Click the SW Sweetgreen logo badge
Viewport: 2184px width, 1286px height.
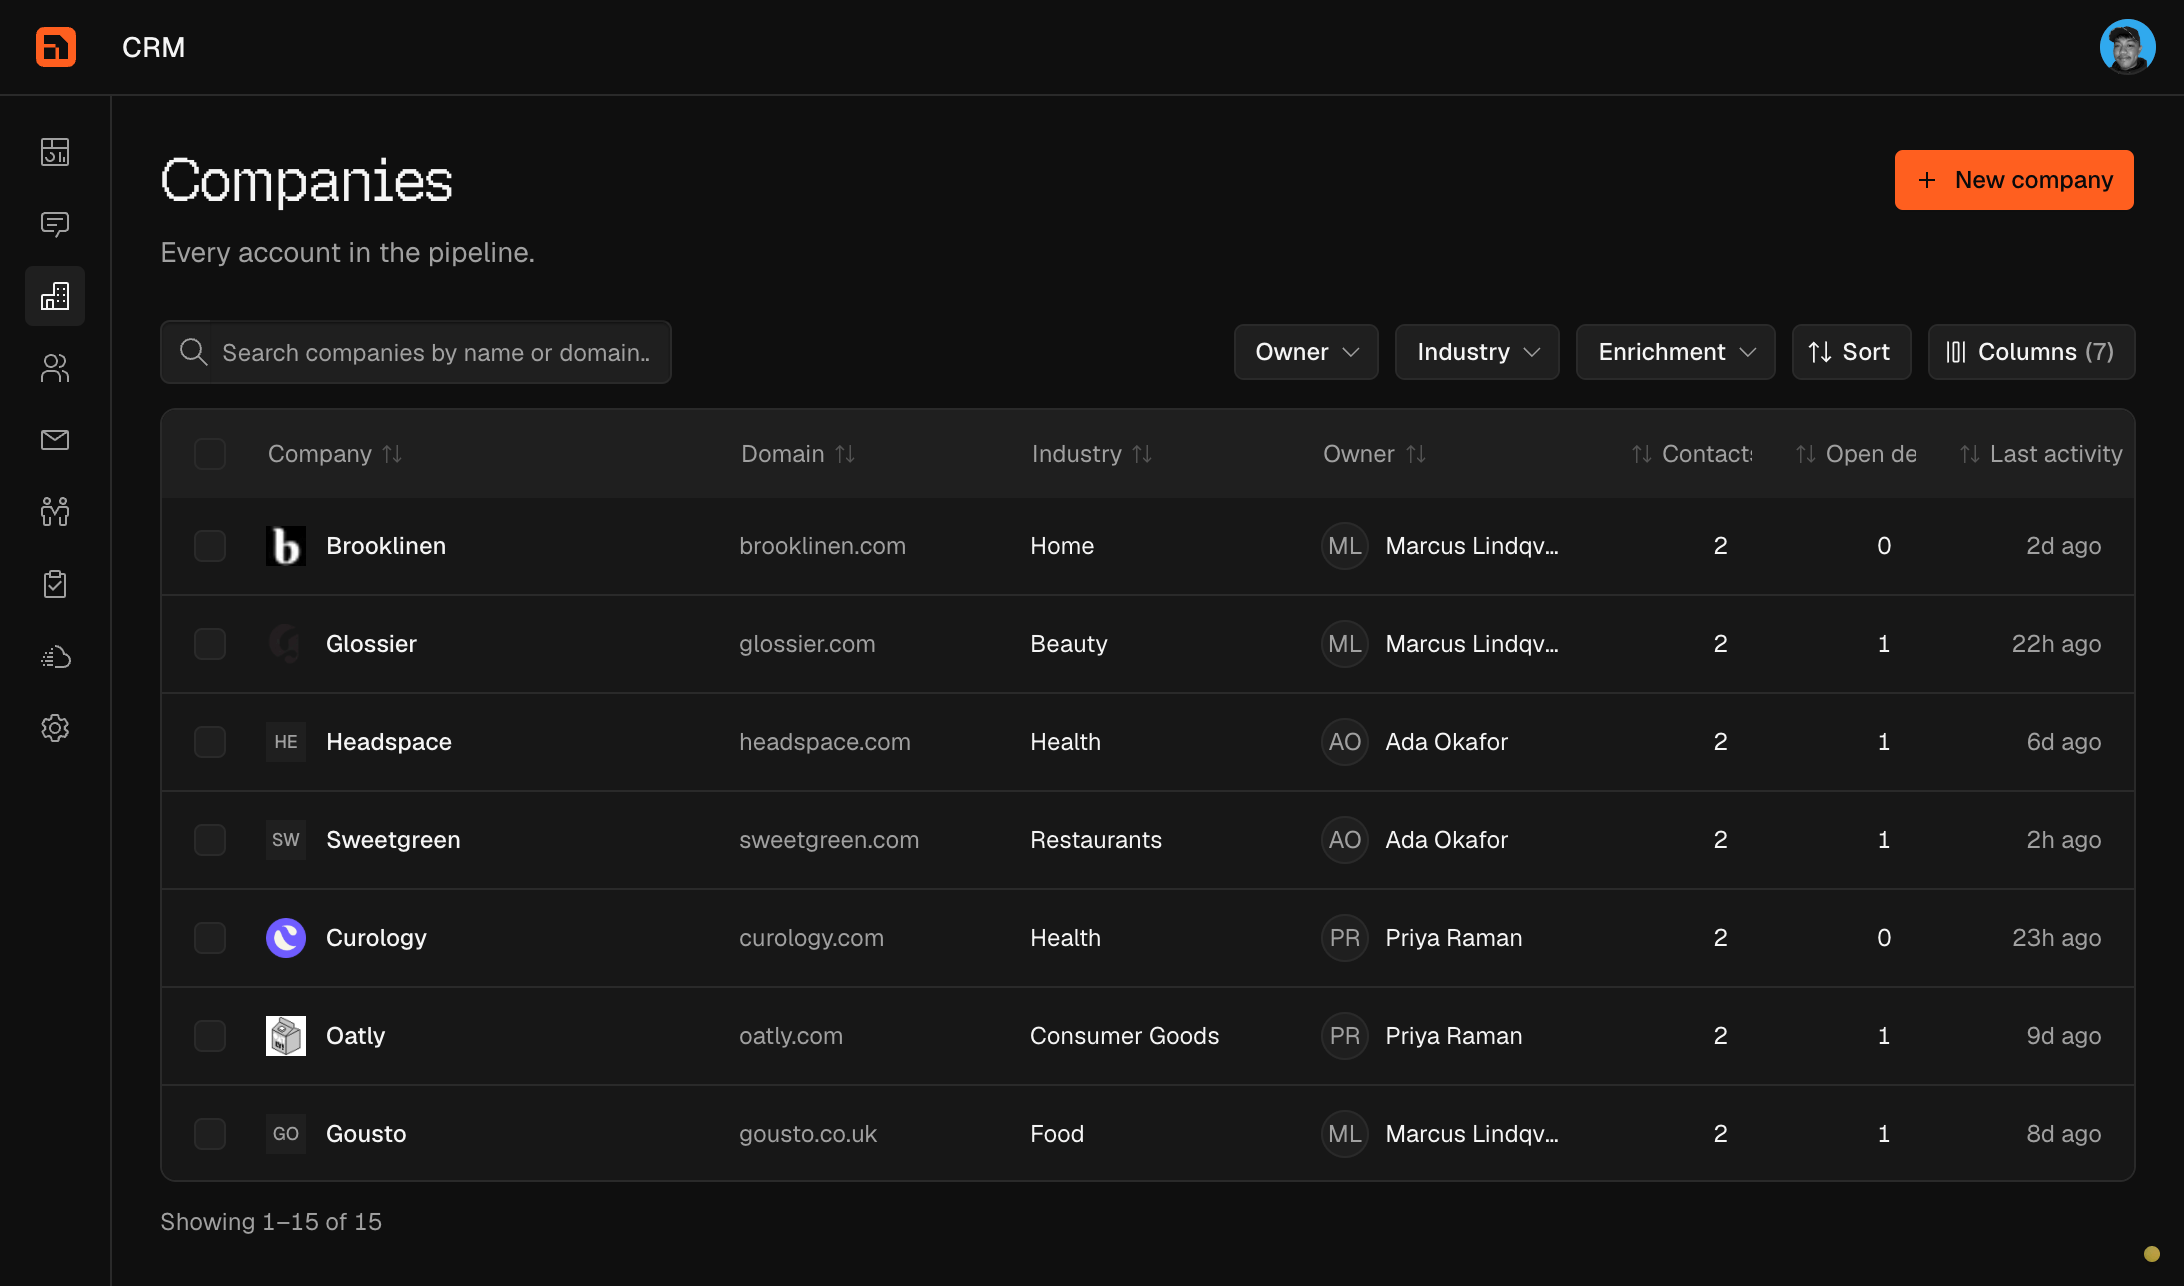coord(286,840)
